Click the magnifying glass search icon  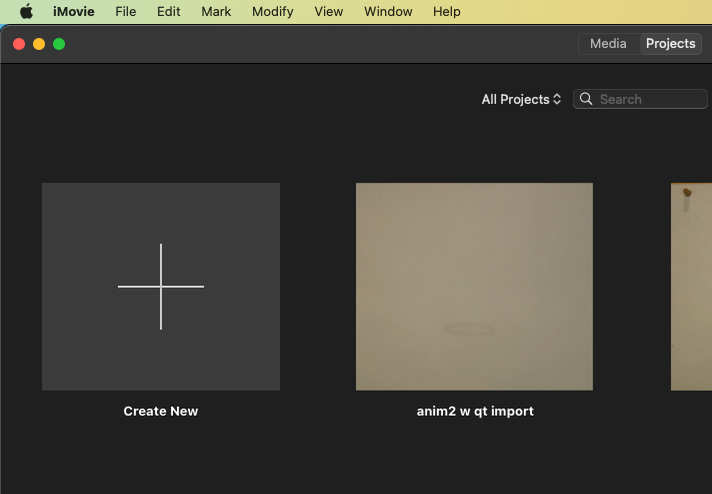(x=586, y=99)
